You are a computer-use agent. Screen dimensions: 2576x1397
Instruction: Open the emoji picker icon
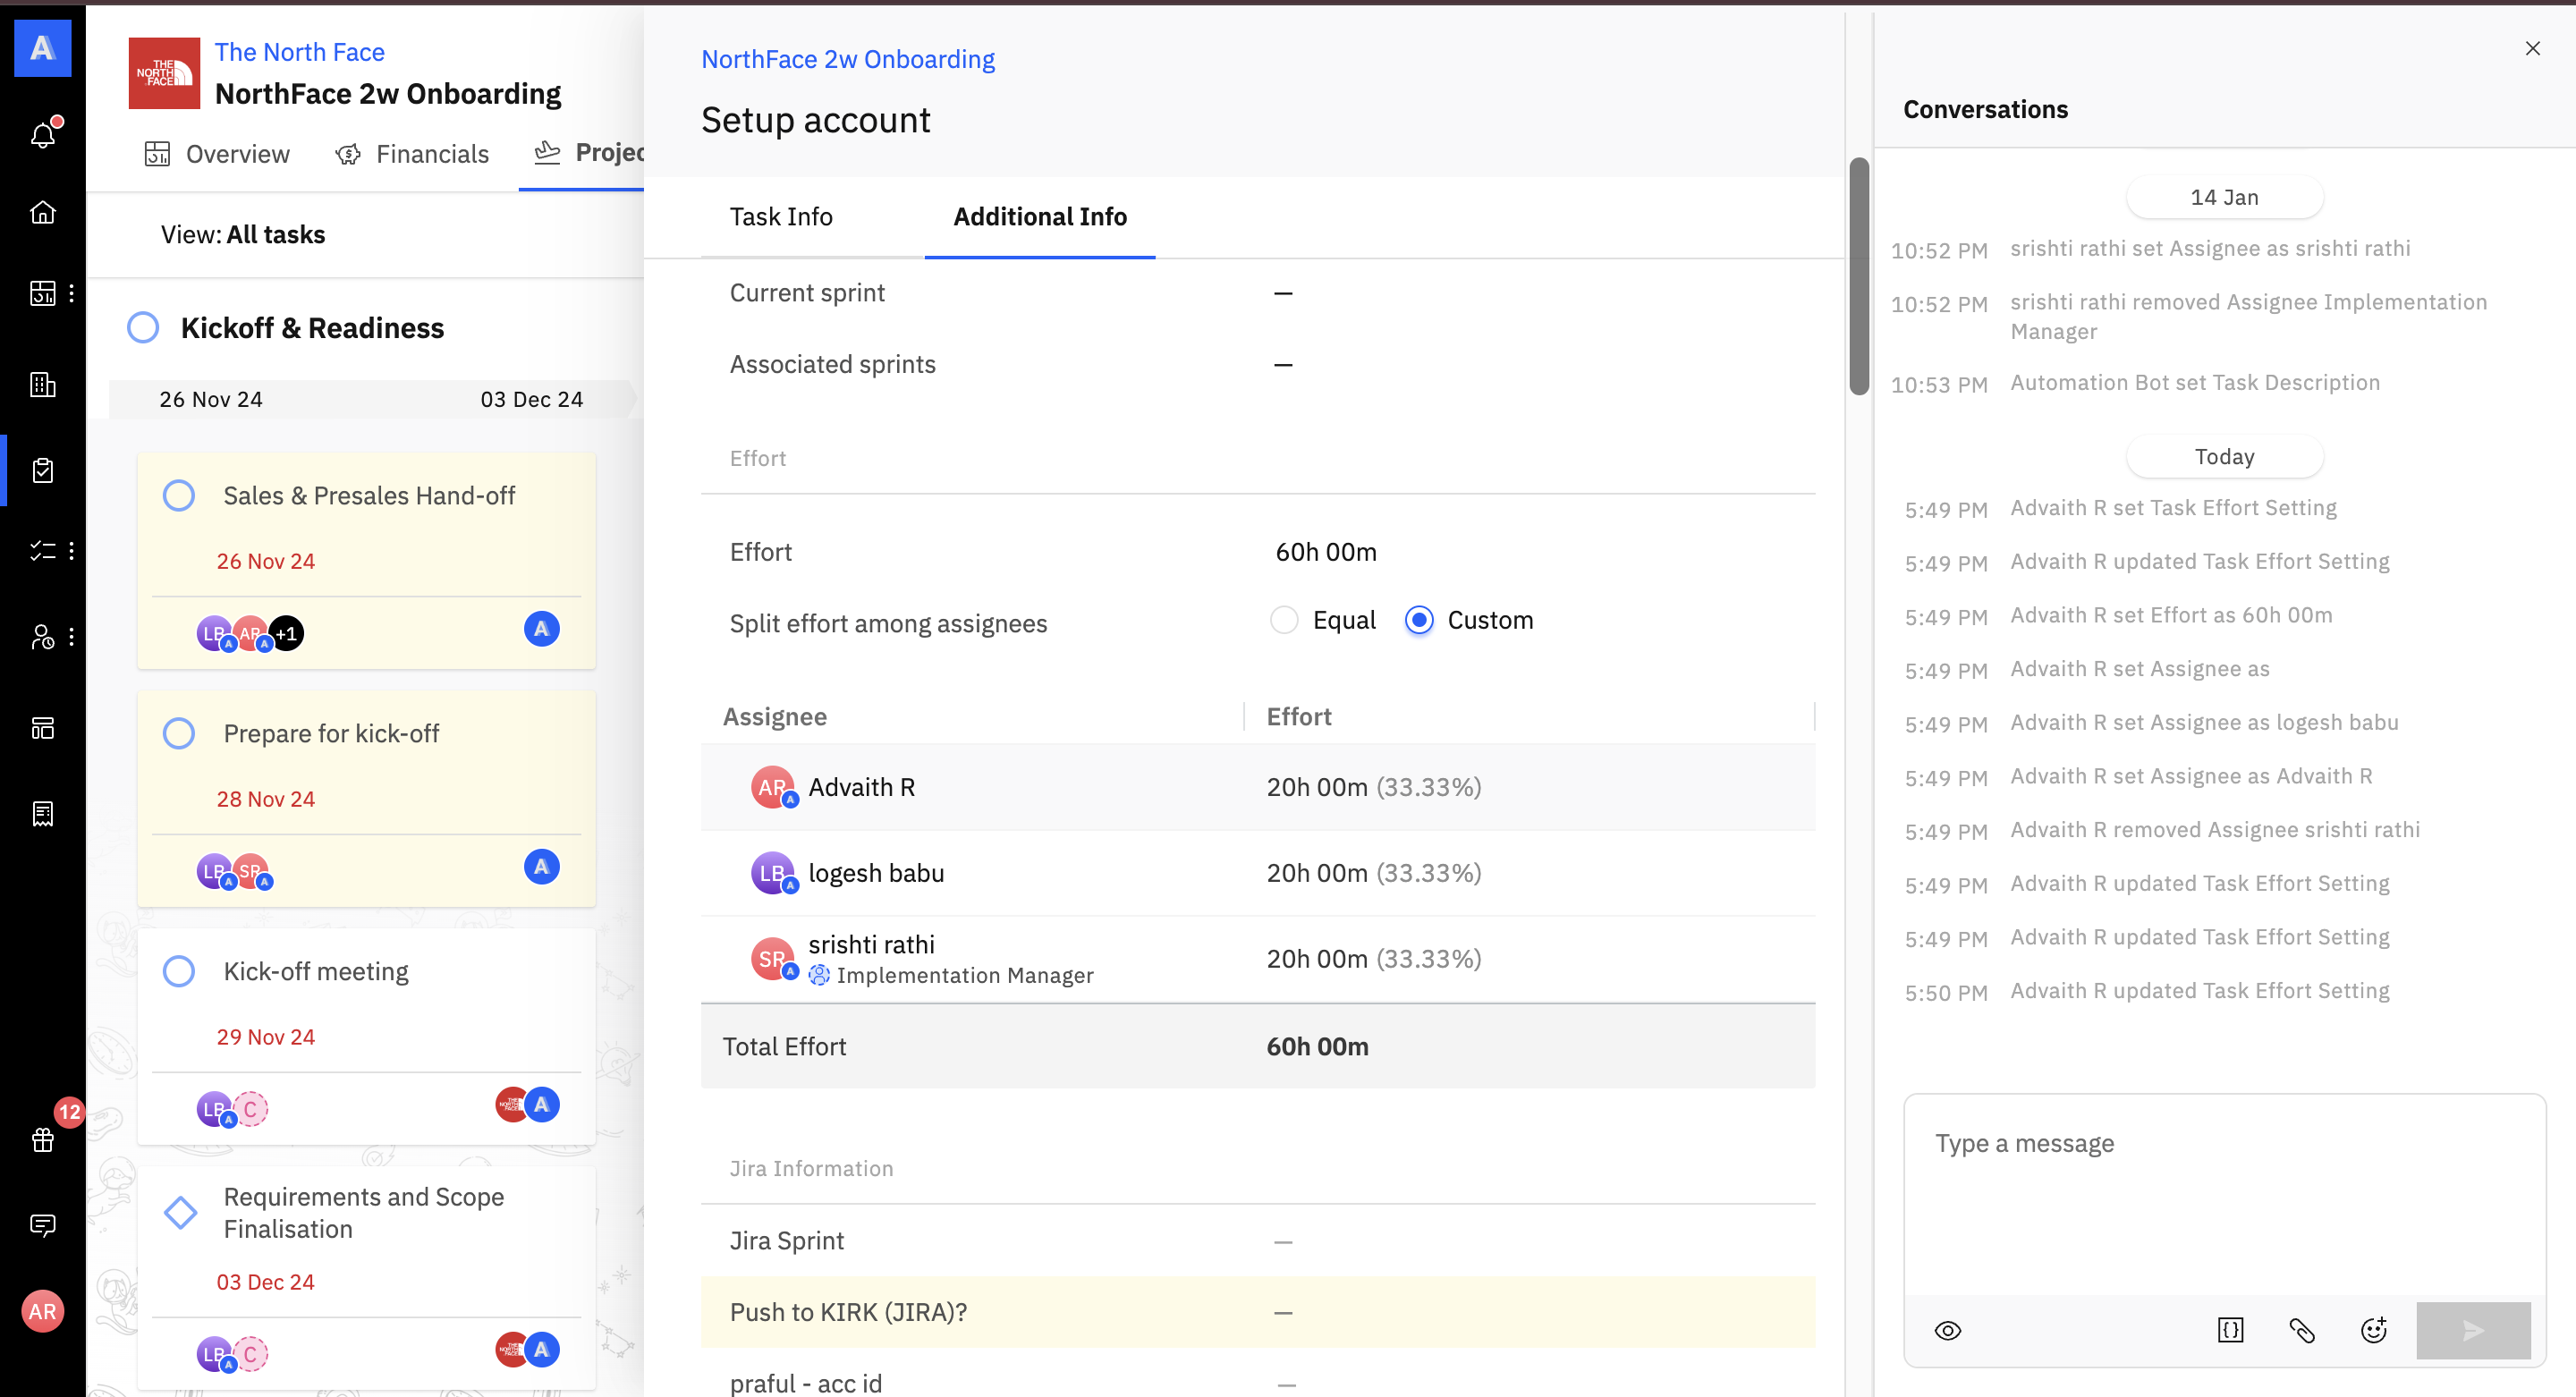click(x=2373, y=1330)
